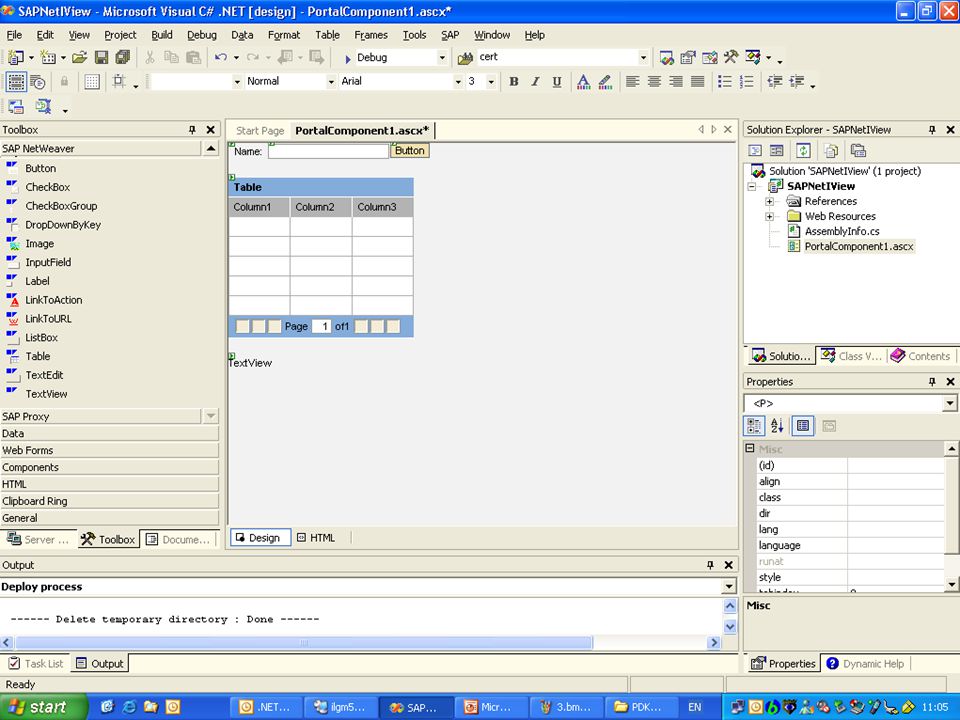
Task: Switch to HTML view tab
Action: pos(316,538)
